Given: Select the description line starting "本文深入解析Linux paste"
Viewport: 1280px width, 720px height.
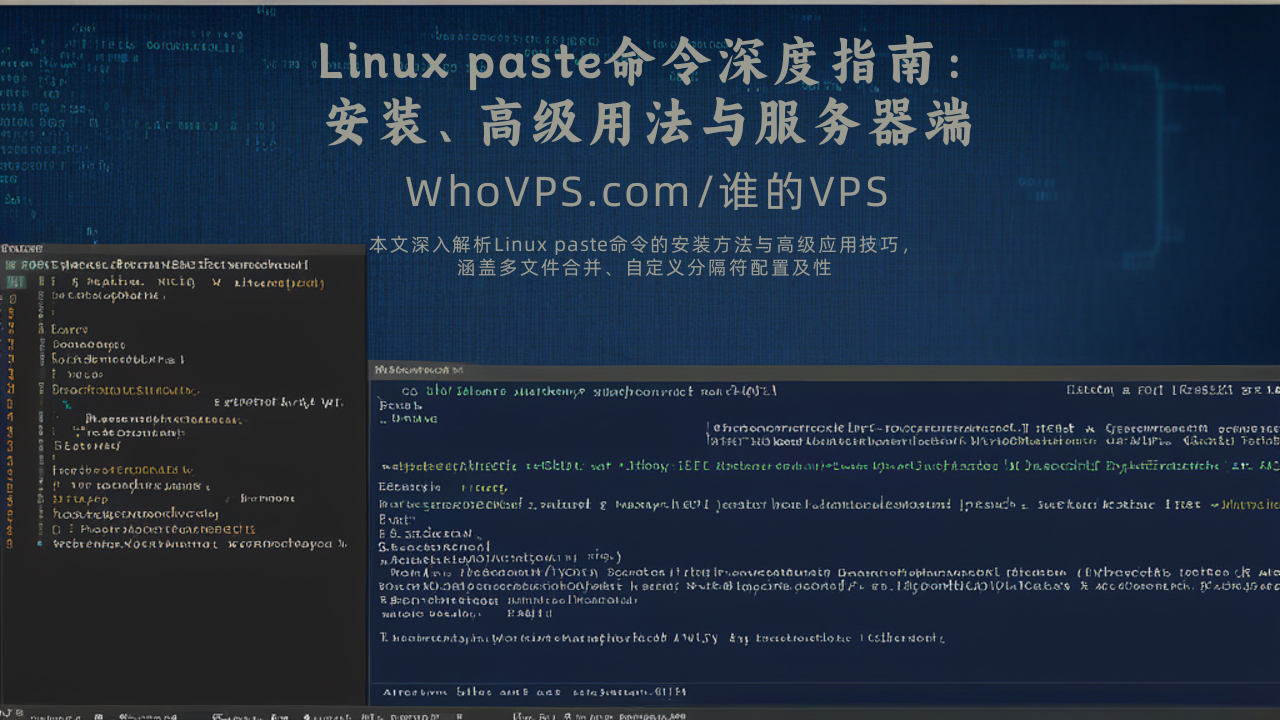Looking at the screenshot, I should pos(640,245).
